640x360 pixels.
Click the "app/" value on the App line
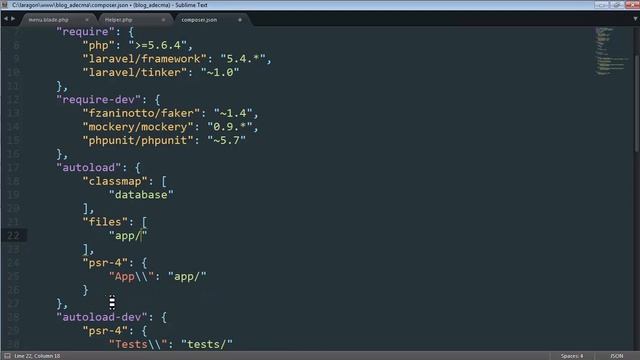coord(187,277)
